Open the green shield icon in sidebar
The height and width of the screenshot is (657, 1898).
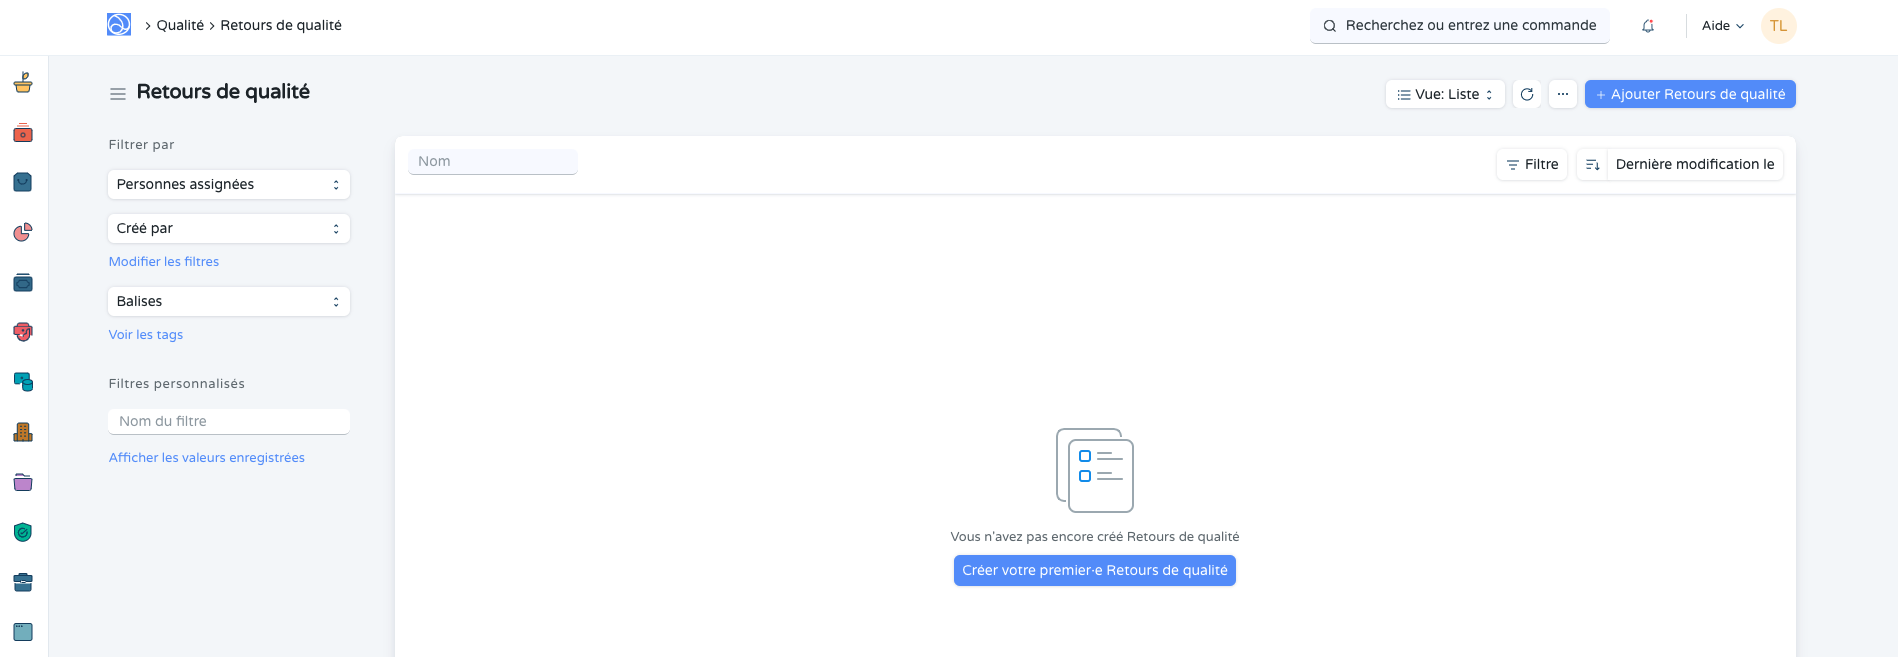[23, 532]
